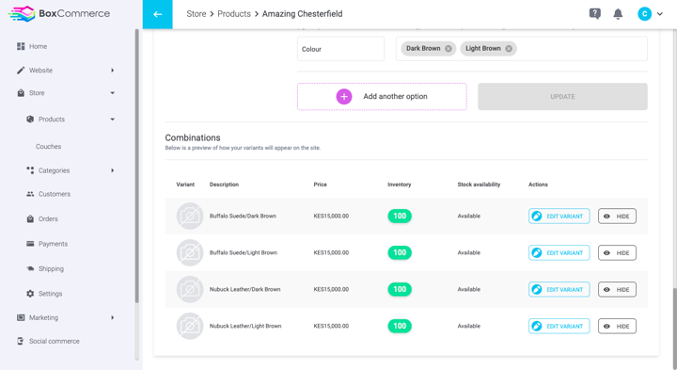677x370 pixels.
Task: Open the notifications bell
Action: point(618,14)
